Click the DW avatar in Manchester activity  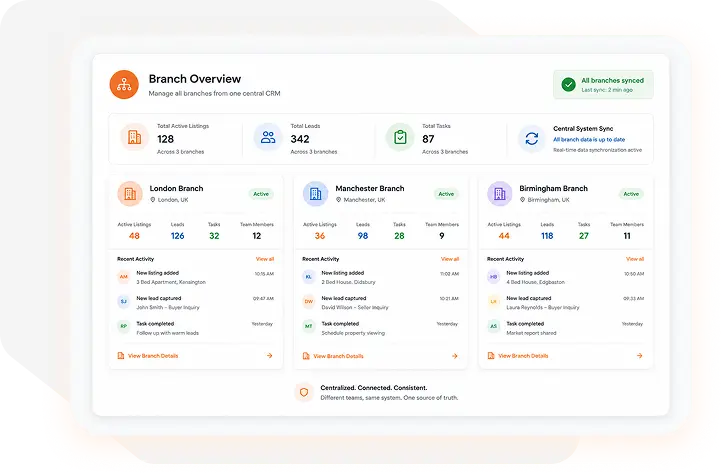click(x=309, y=302)
